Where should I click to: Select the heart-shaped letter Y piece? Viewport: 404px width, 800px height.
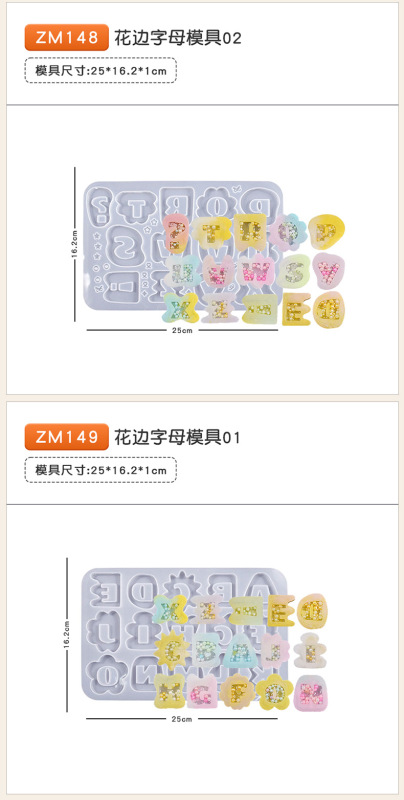click(327, 269)
